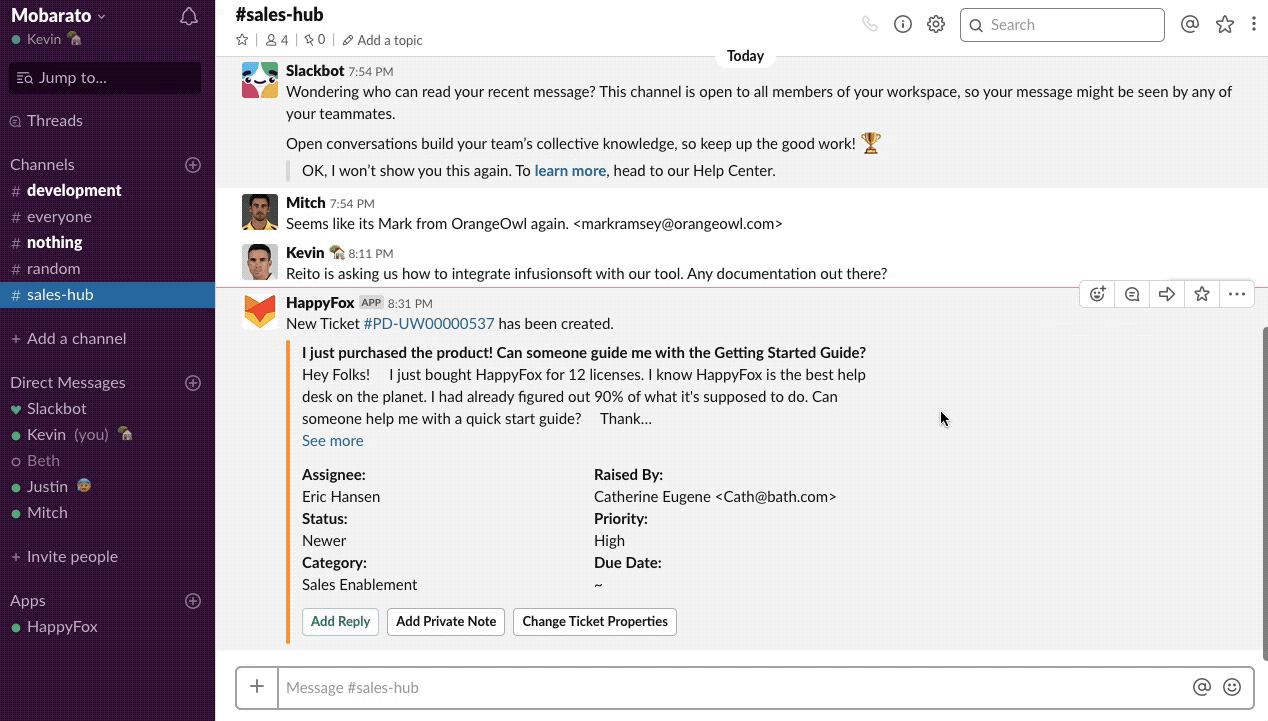Click the Today date divider label

[x=745, y=56]
